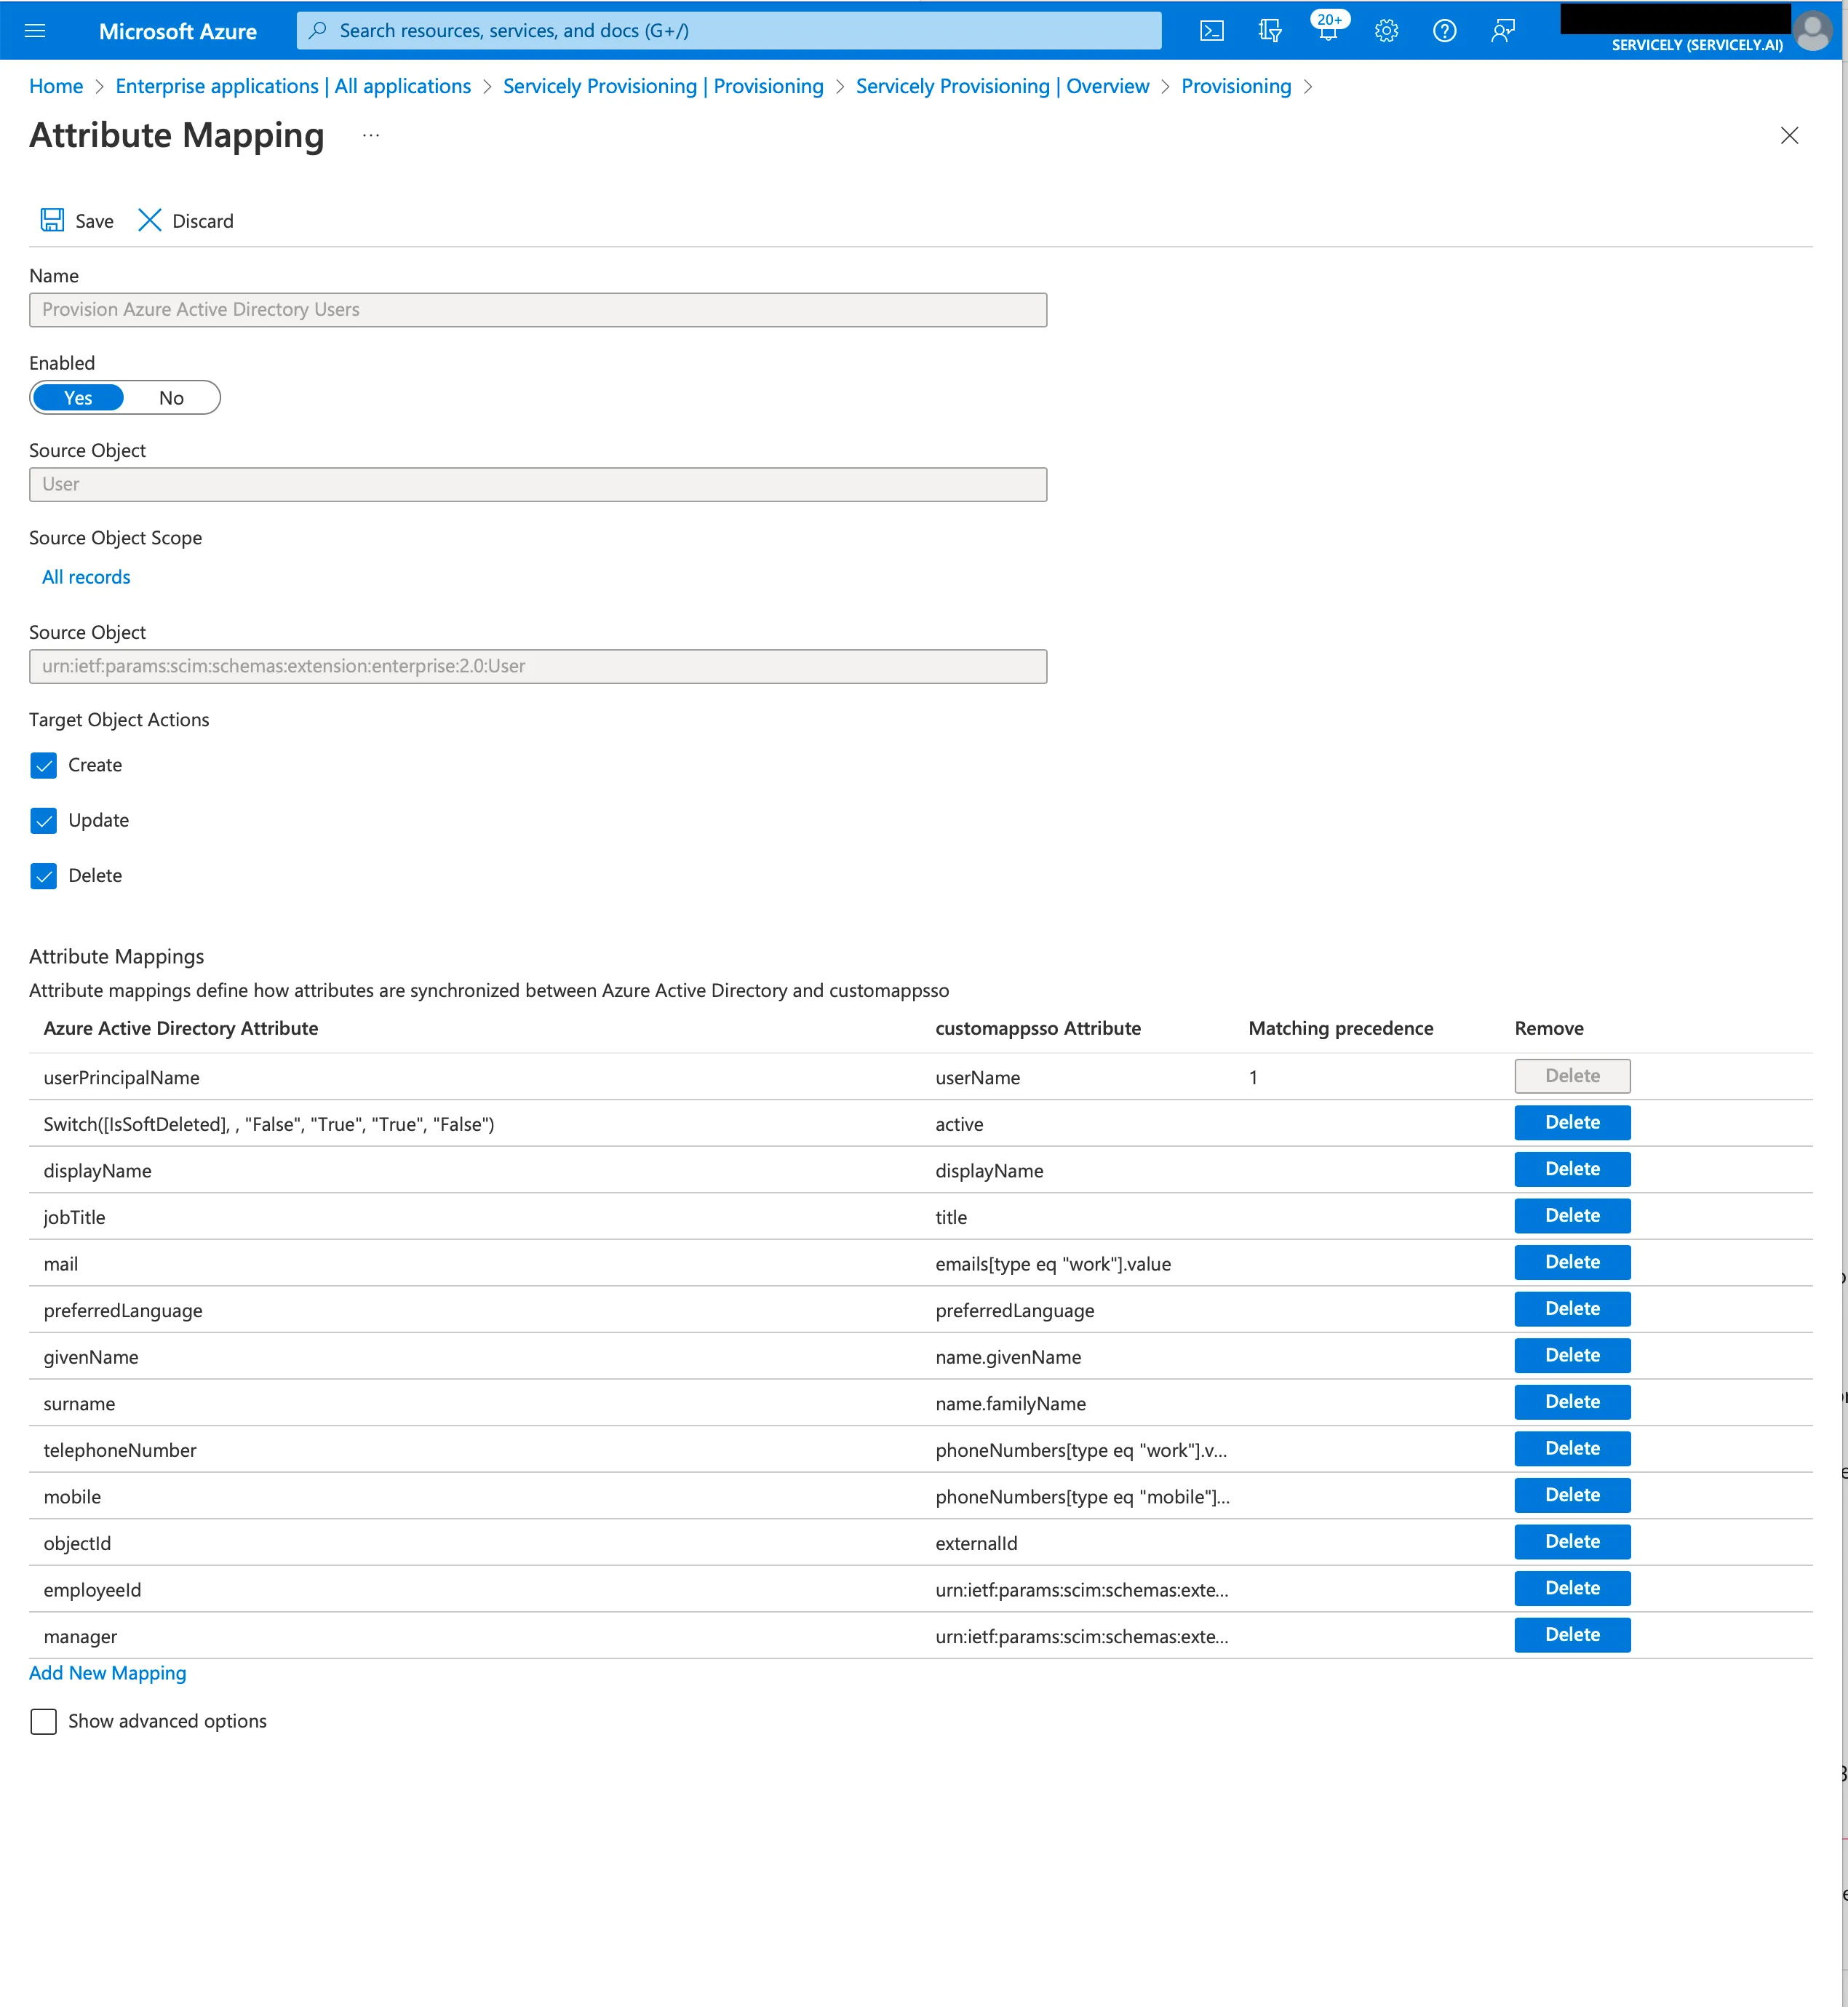This screenshot has height=2007, width=1848.
Task: Set Enabled toggle to No
Action: [x=171, y=398]
